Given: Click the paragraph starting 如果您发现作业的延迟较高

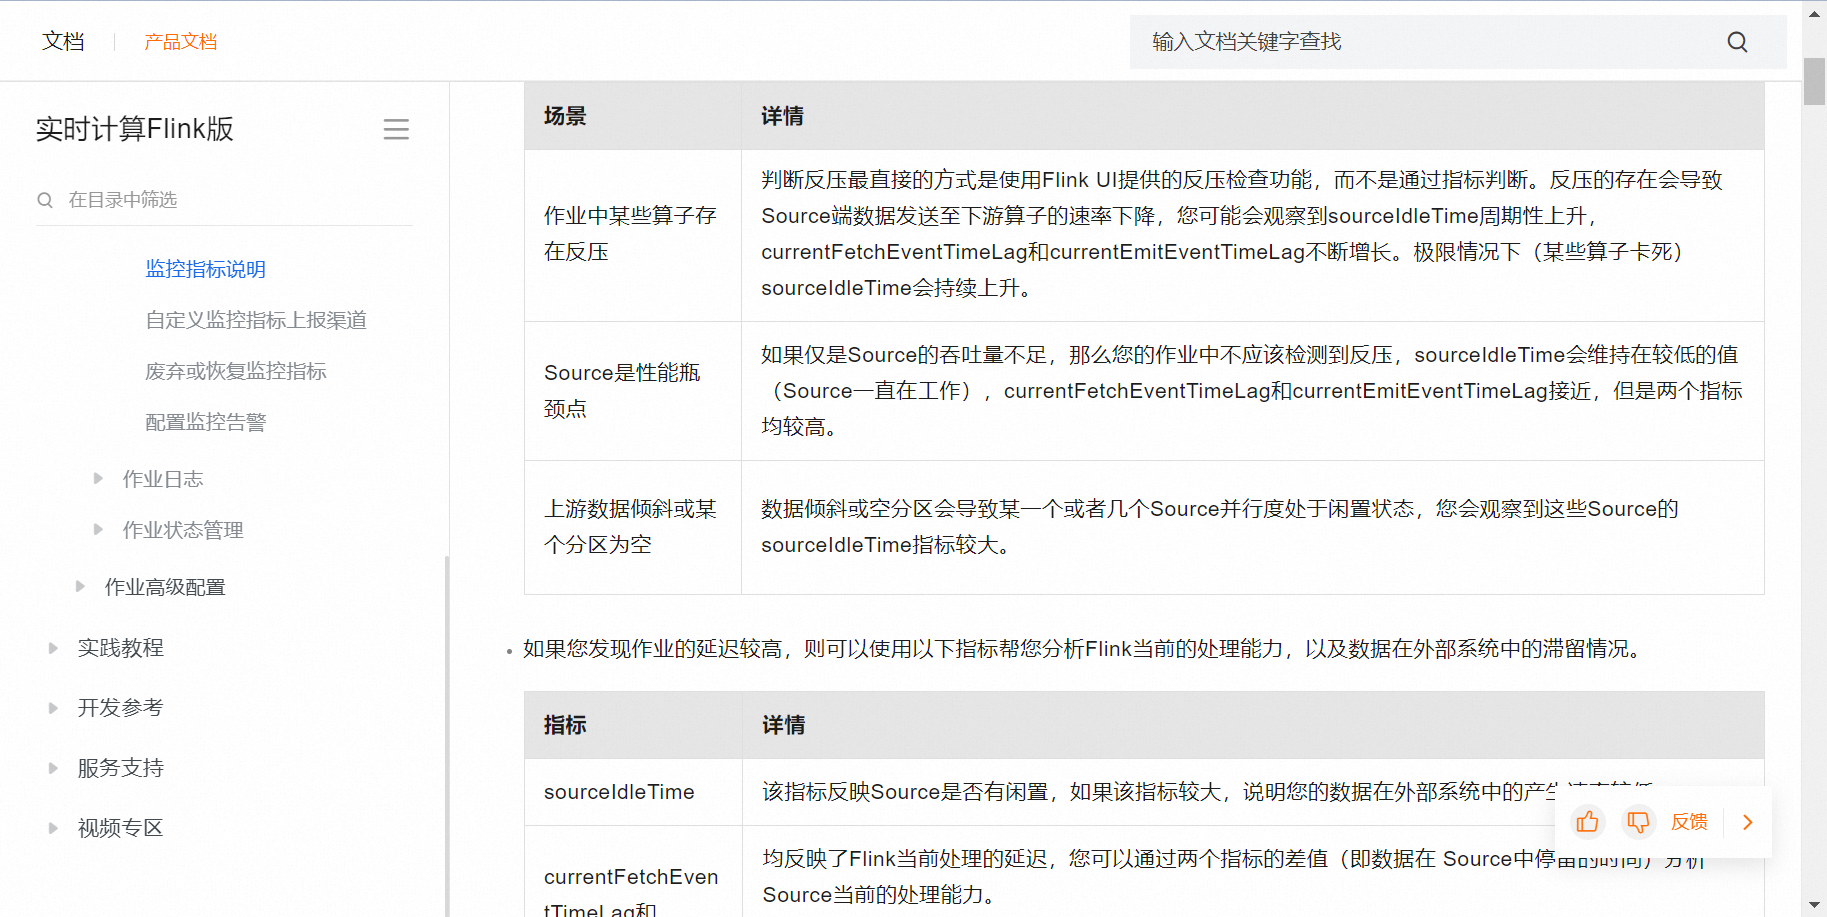Looking at the screenshot, I should (x=1082, y=649).
